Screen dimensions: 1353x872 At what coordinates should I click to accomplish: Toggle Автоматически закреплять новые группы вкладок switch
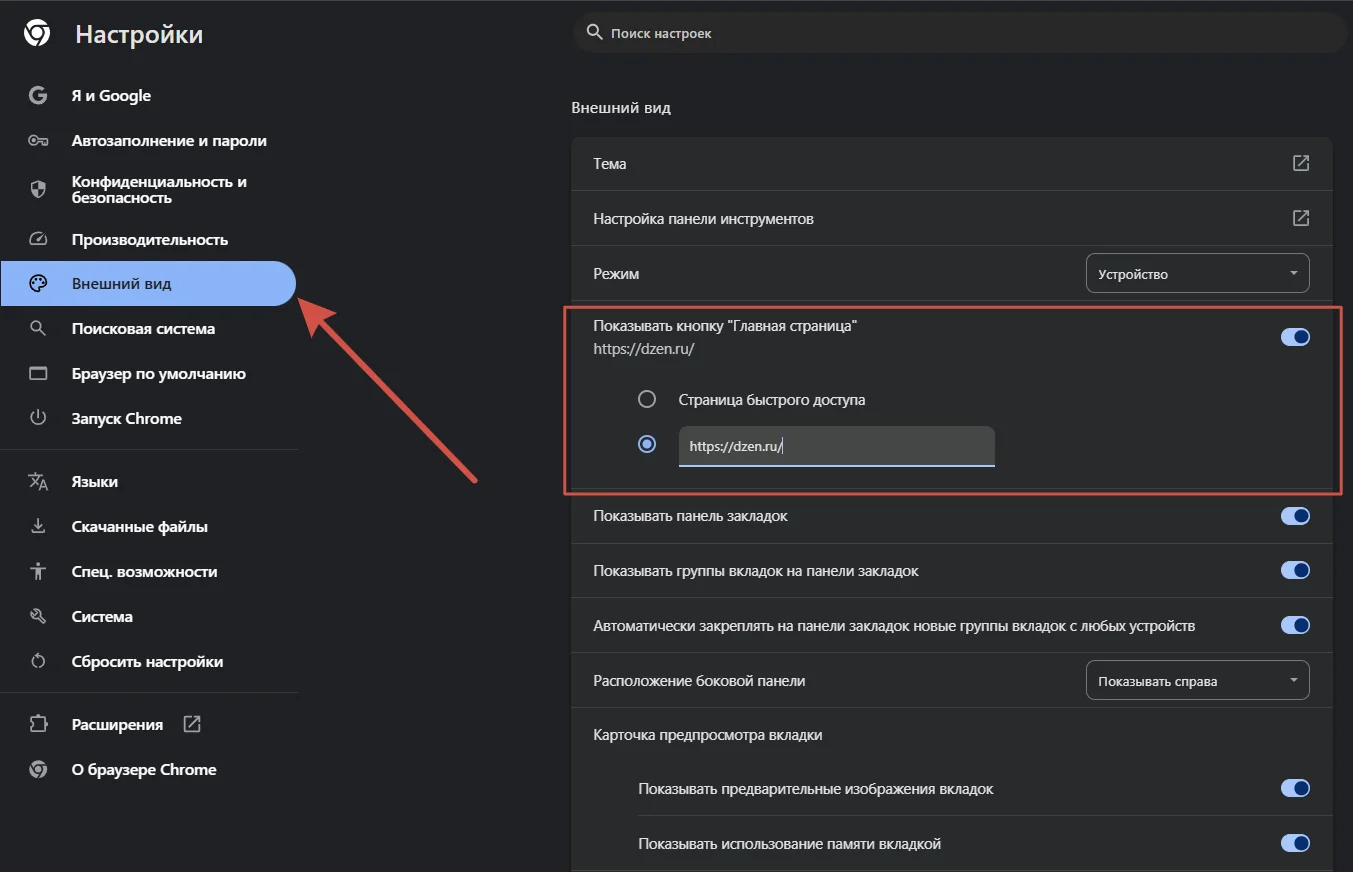point(1295,626)
